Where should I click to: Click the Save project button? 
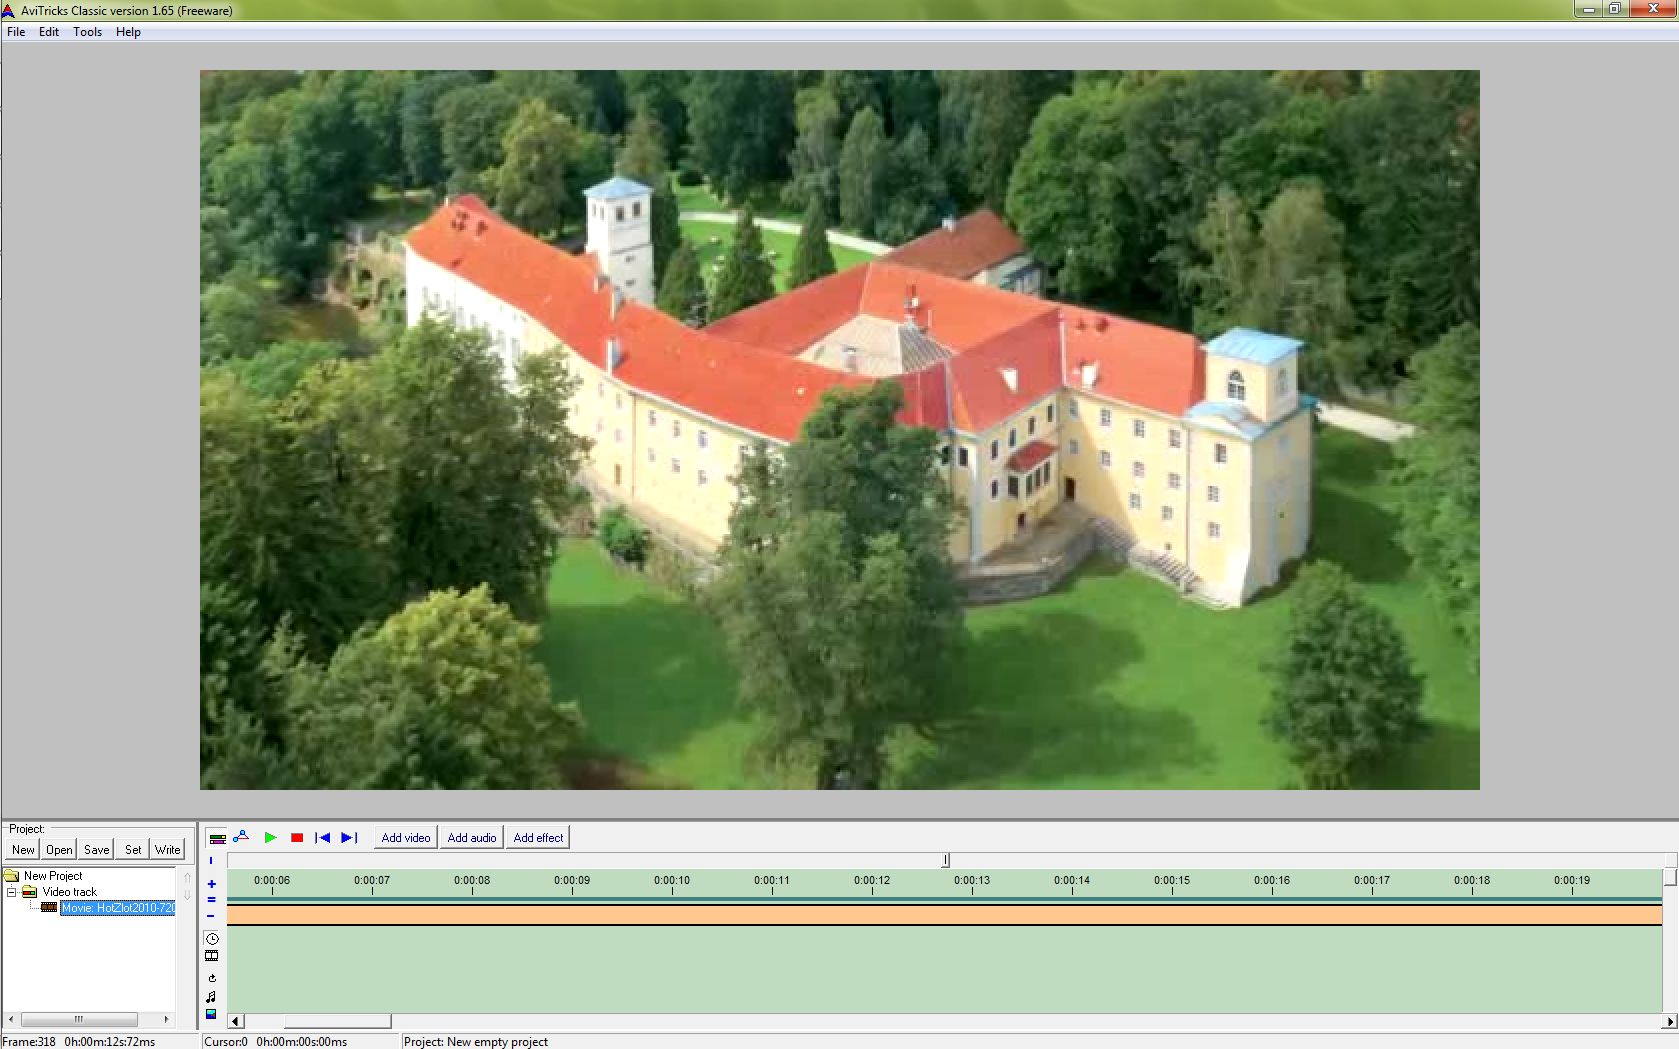(97, 850)
